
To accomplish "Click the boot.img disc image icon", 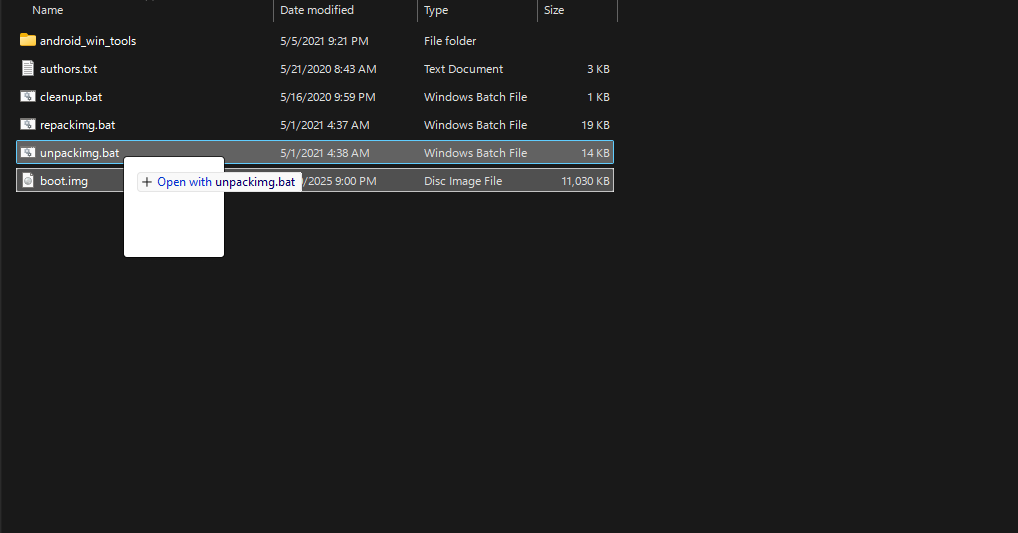I will click(27, 180).
